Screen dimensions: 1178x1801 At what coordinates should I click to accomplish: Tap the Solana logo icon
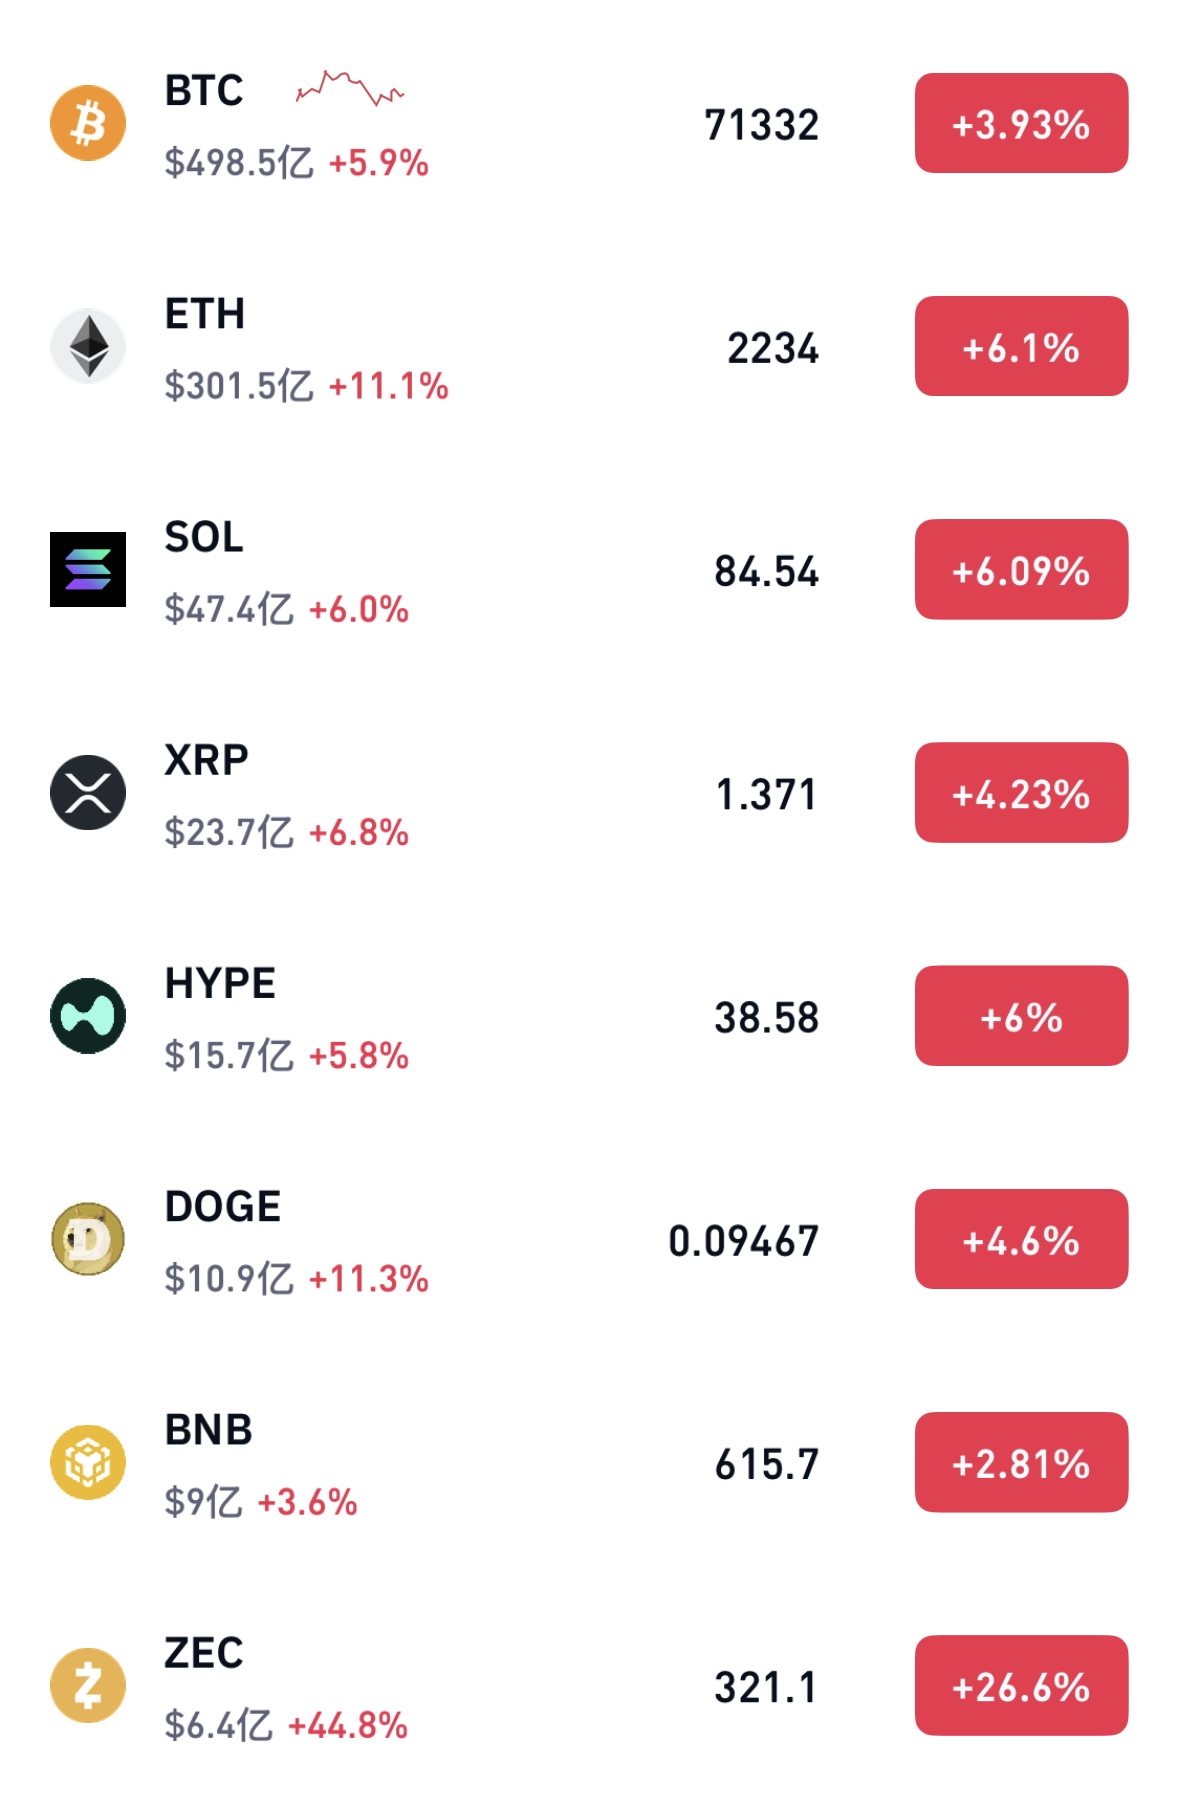click(88, 569)
